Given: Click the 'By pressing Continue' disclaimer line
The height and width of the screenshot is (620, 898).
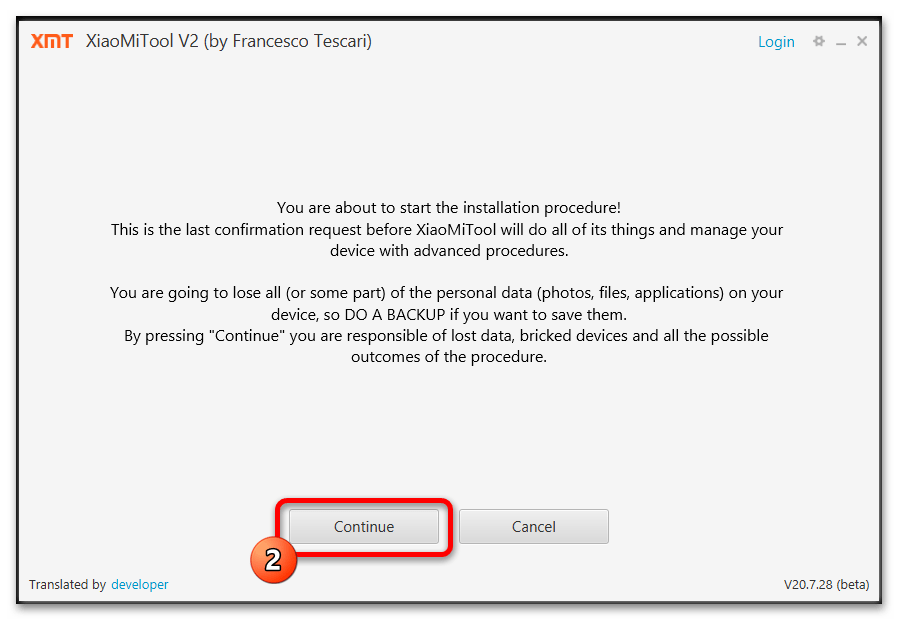Looking at the screenshot, I should click(446, 335).
